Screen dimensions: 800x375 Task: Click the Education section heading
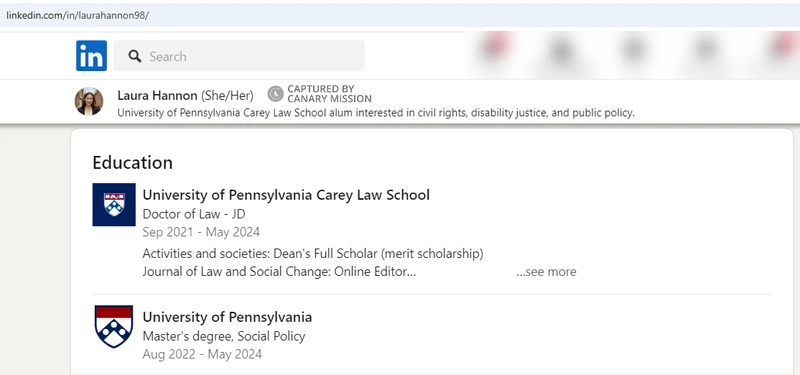133,163
